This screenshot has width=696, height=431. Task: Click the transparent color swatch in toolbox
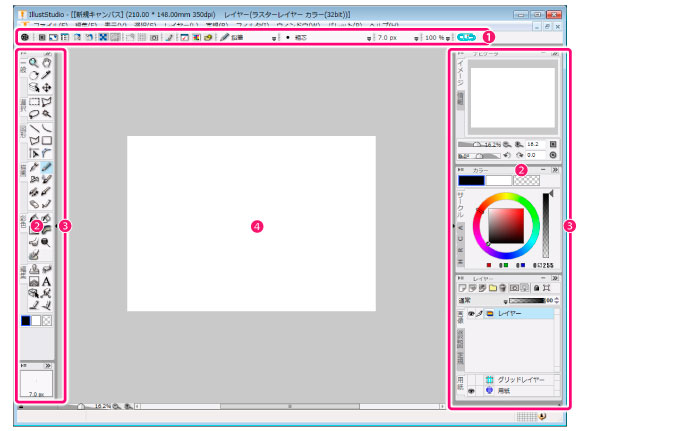[x=47, y=320]
